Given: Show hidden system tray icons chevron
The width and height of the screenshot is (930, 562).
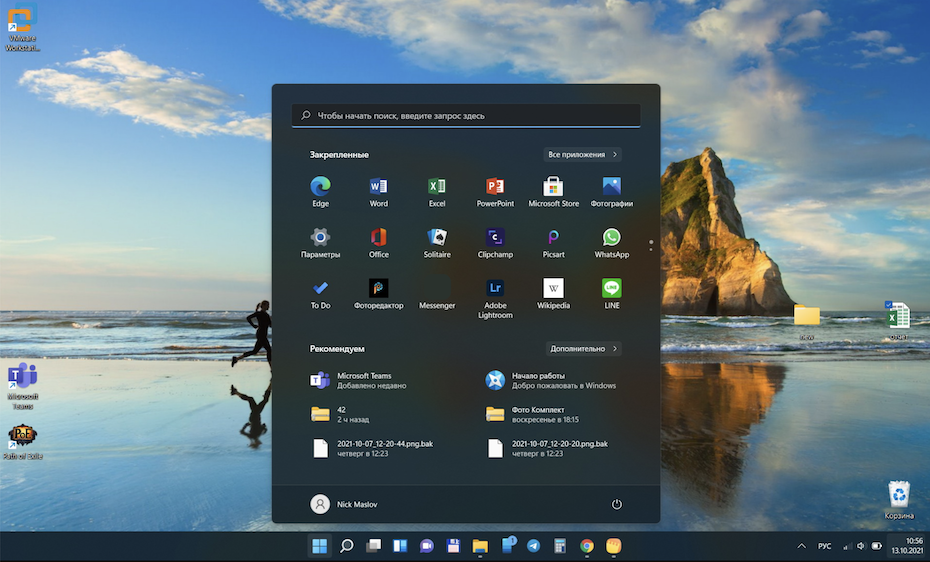Looking at the screenshot, I should (801, 546).
